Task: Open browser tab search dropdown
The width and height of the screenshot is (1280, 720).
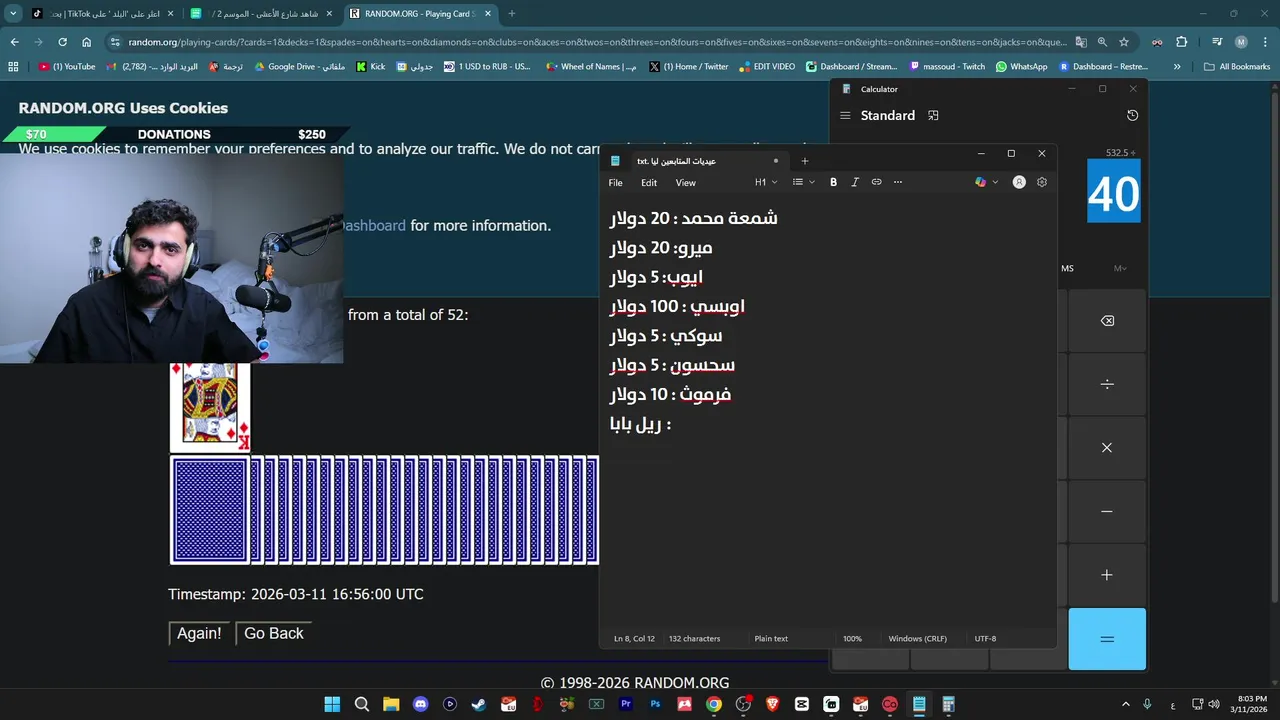Action: [x=13, y=14]
